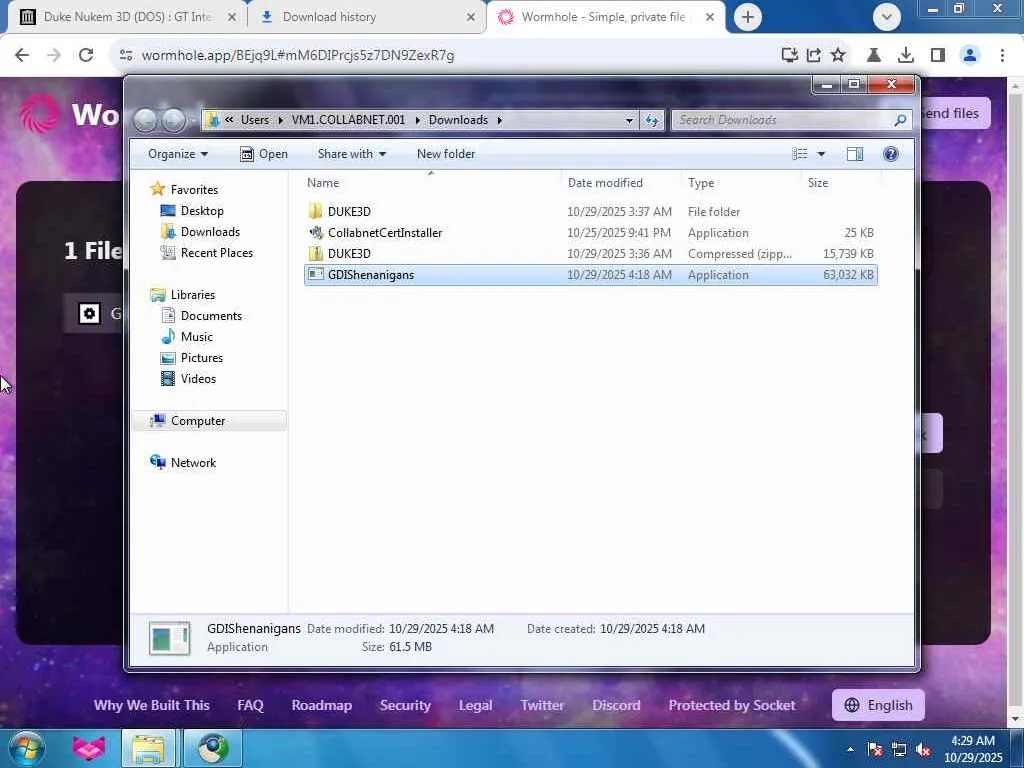Select the DUKE3D file folder

590,212
